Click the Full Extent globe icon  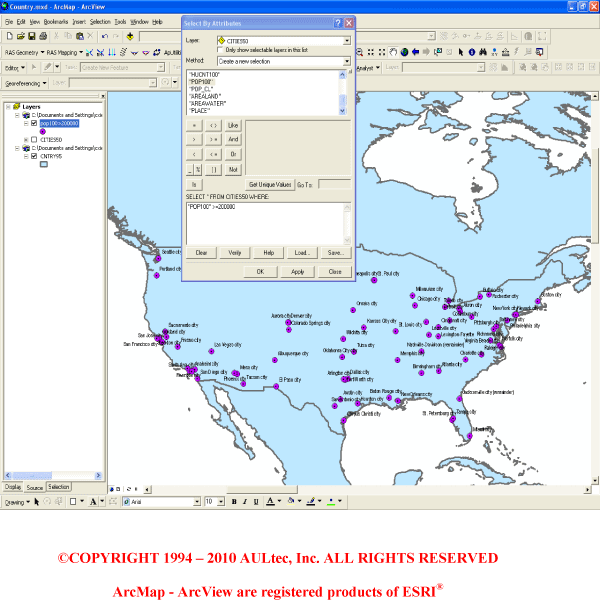tap(404, 52)
